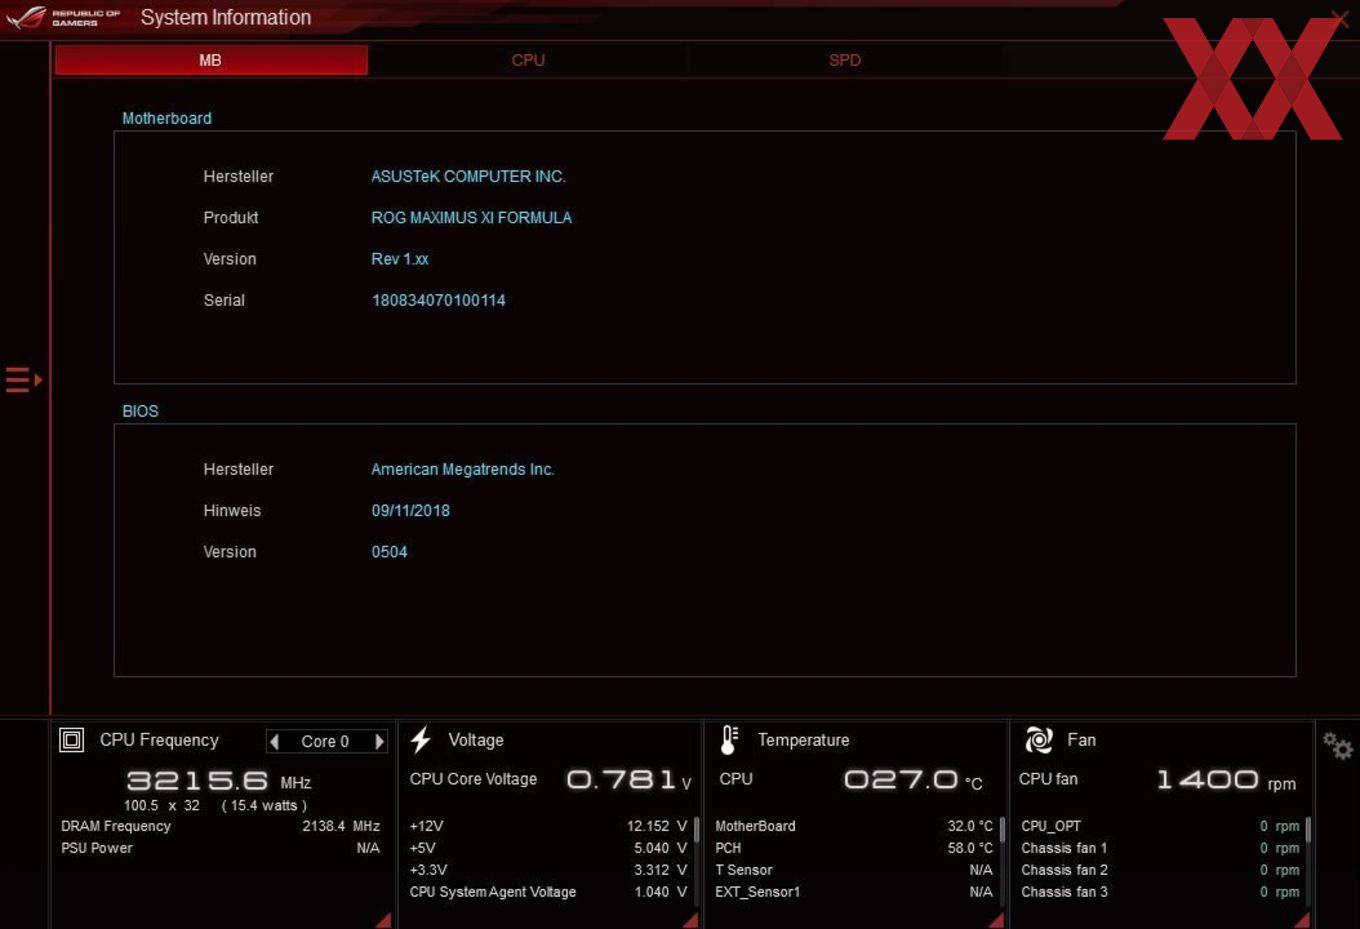Click American Megatrends Inc. value

coord(462,470)
